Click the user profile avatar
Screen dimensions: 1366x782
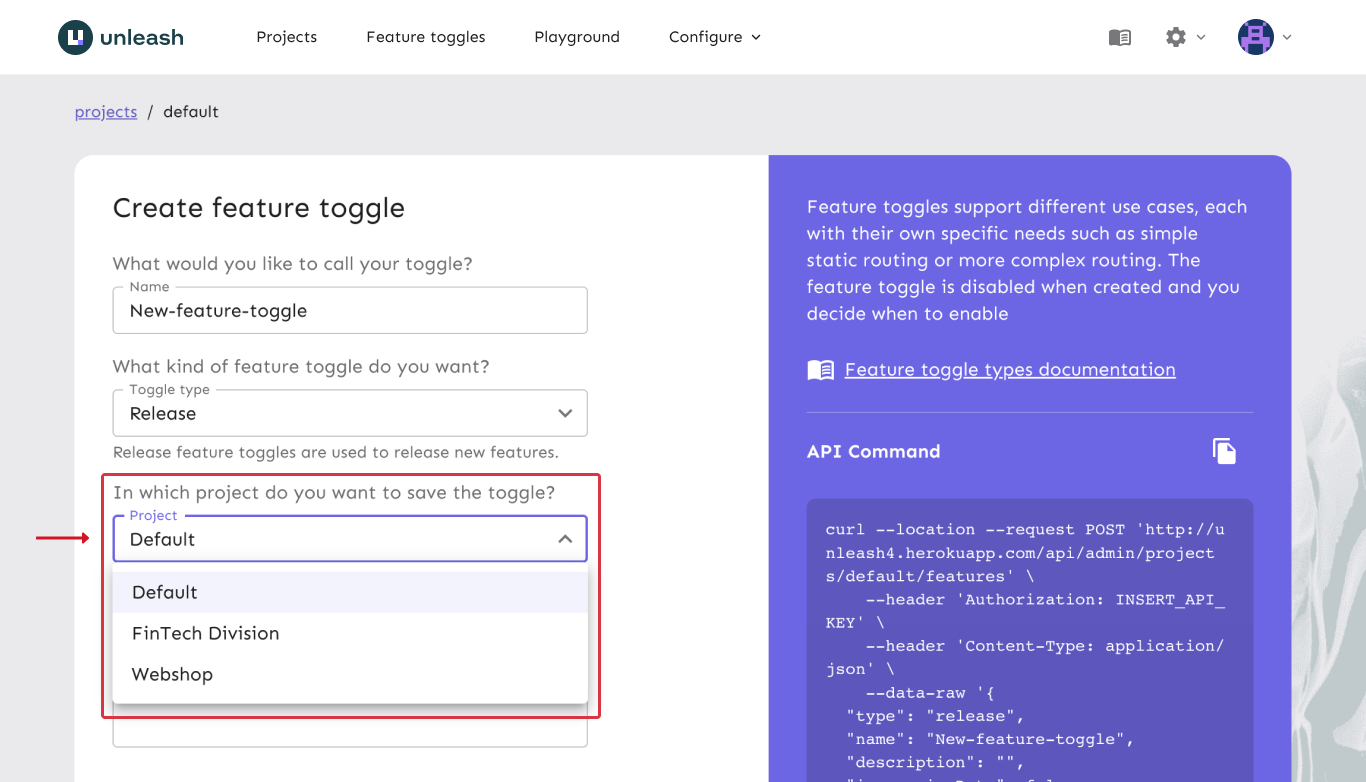pyautogui.click(x=1256, y=37)
